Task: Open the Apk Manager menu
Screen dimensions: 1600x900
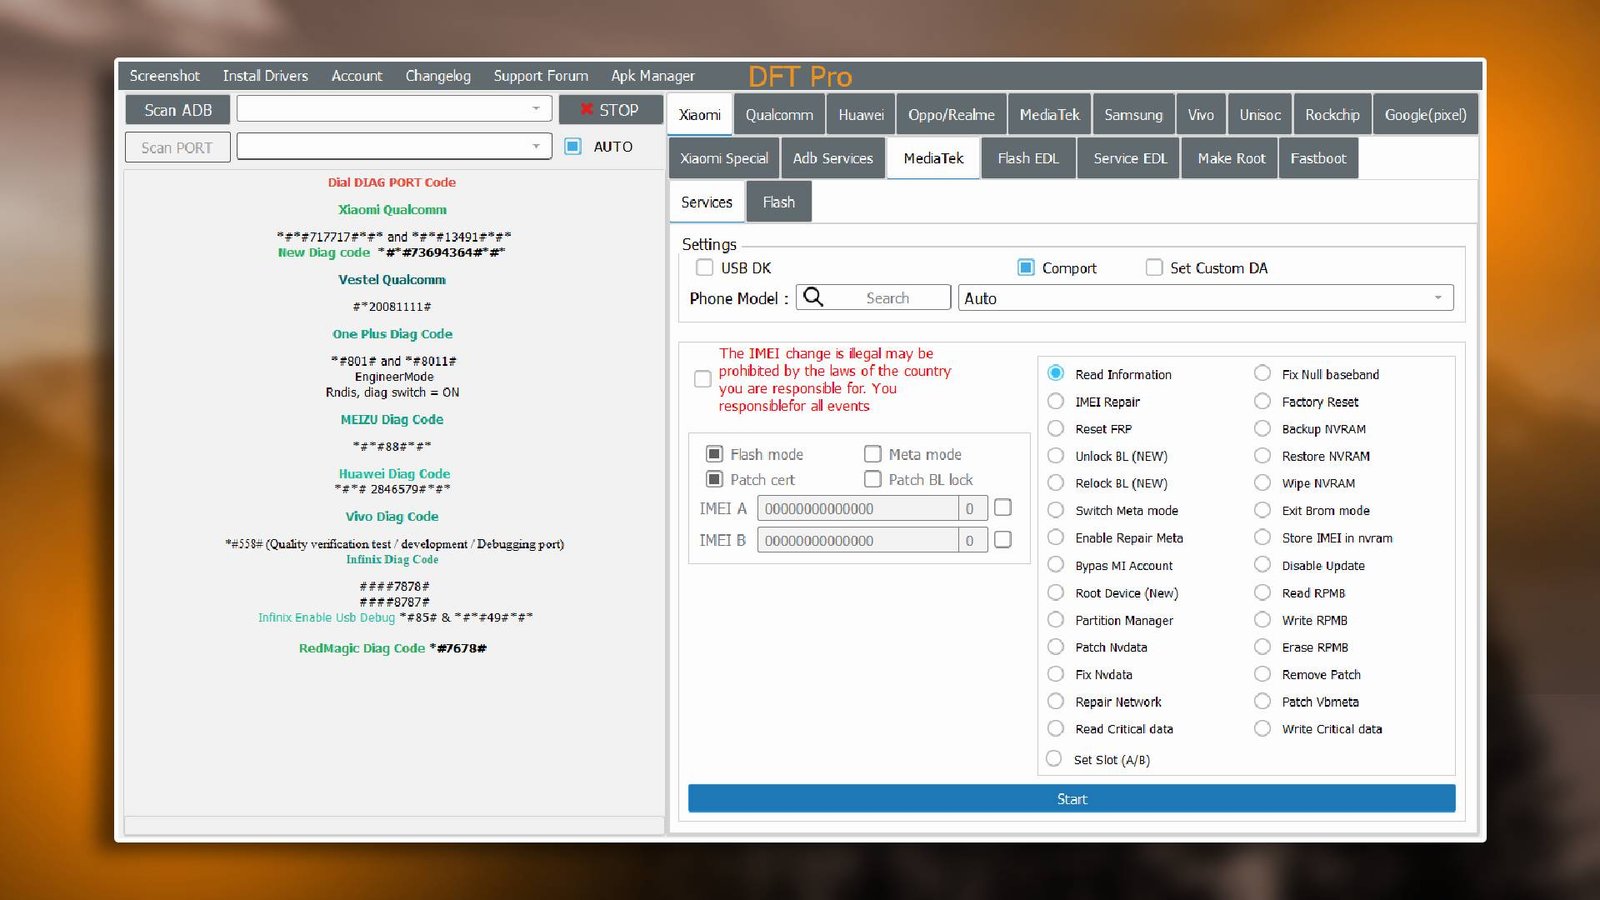Action: (652, 76)
